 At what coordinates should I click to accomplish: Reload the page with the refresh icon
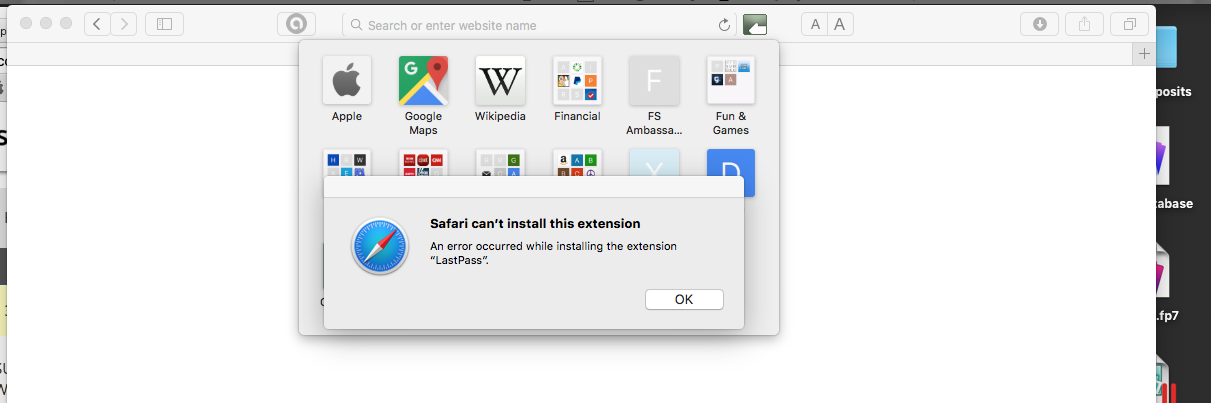(724, 25)
